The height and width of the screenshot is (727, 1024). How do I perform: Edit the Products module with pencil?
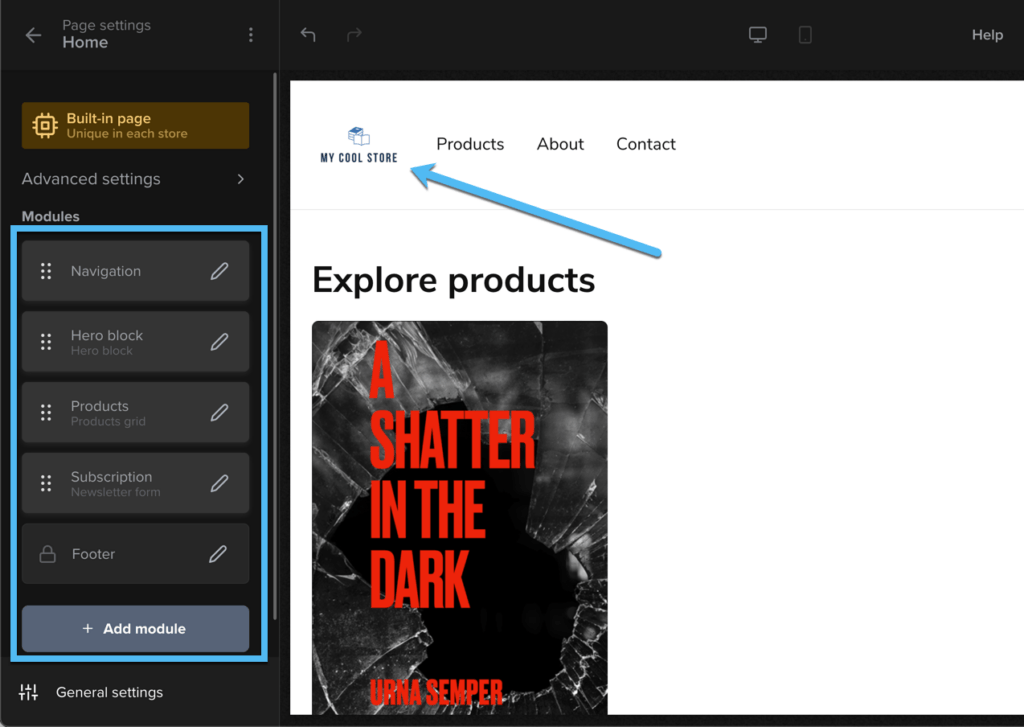219,413
